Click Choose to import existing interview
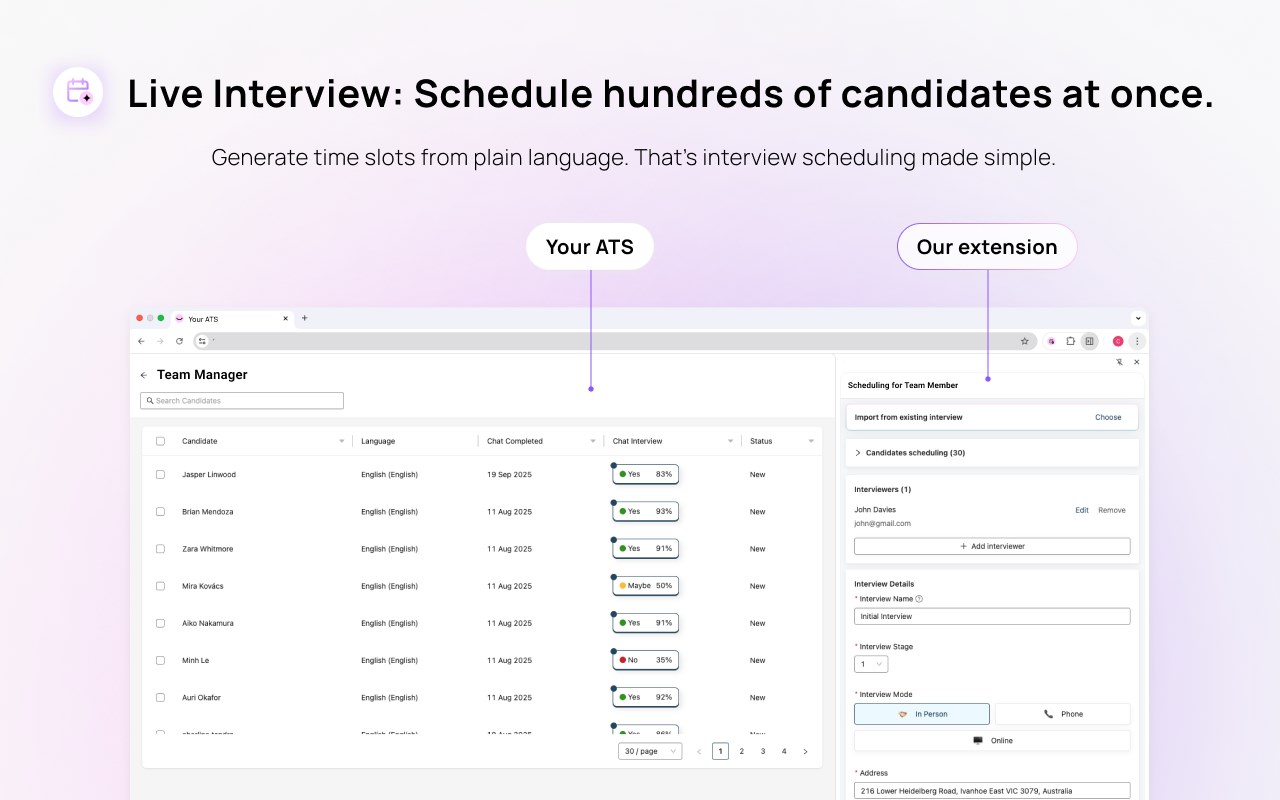The image size is (1280, 800). coord(1108,417)
